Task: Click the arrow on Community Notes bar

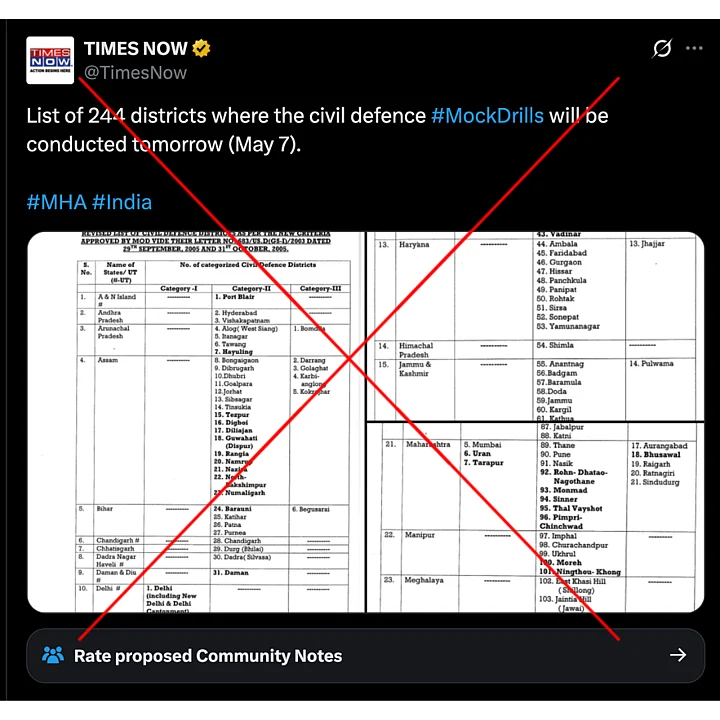Action: 678,656
